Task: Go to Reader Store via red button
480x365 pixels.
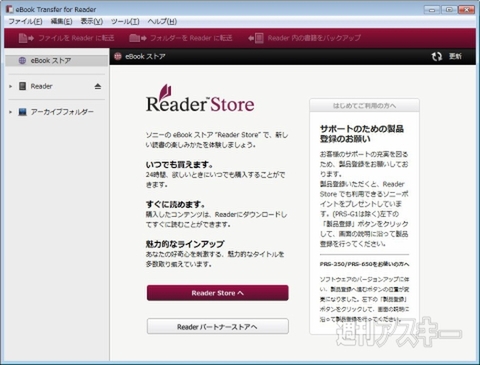Action: coord(218,293)
